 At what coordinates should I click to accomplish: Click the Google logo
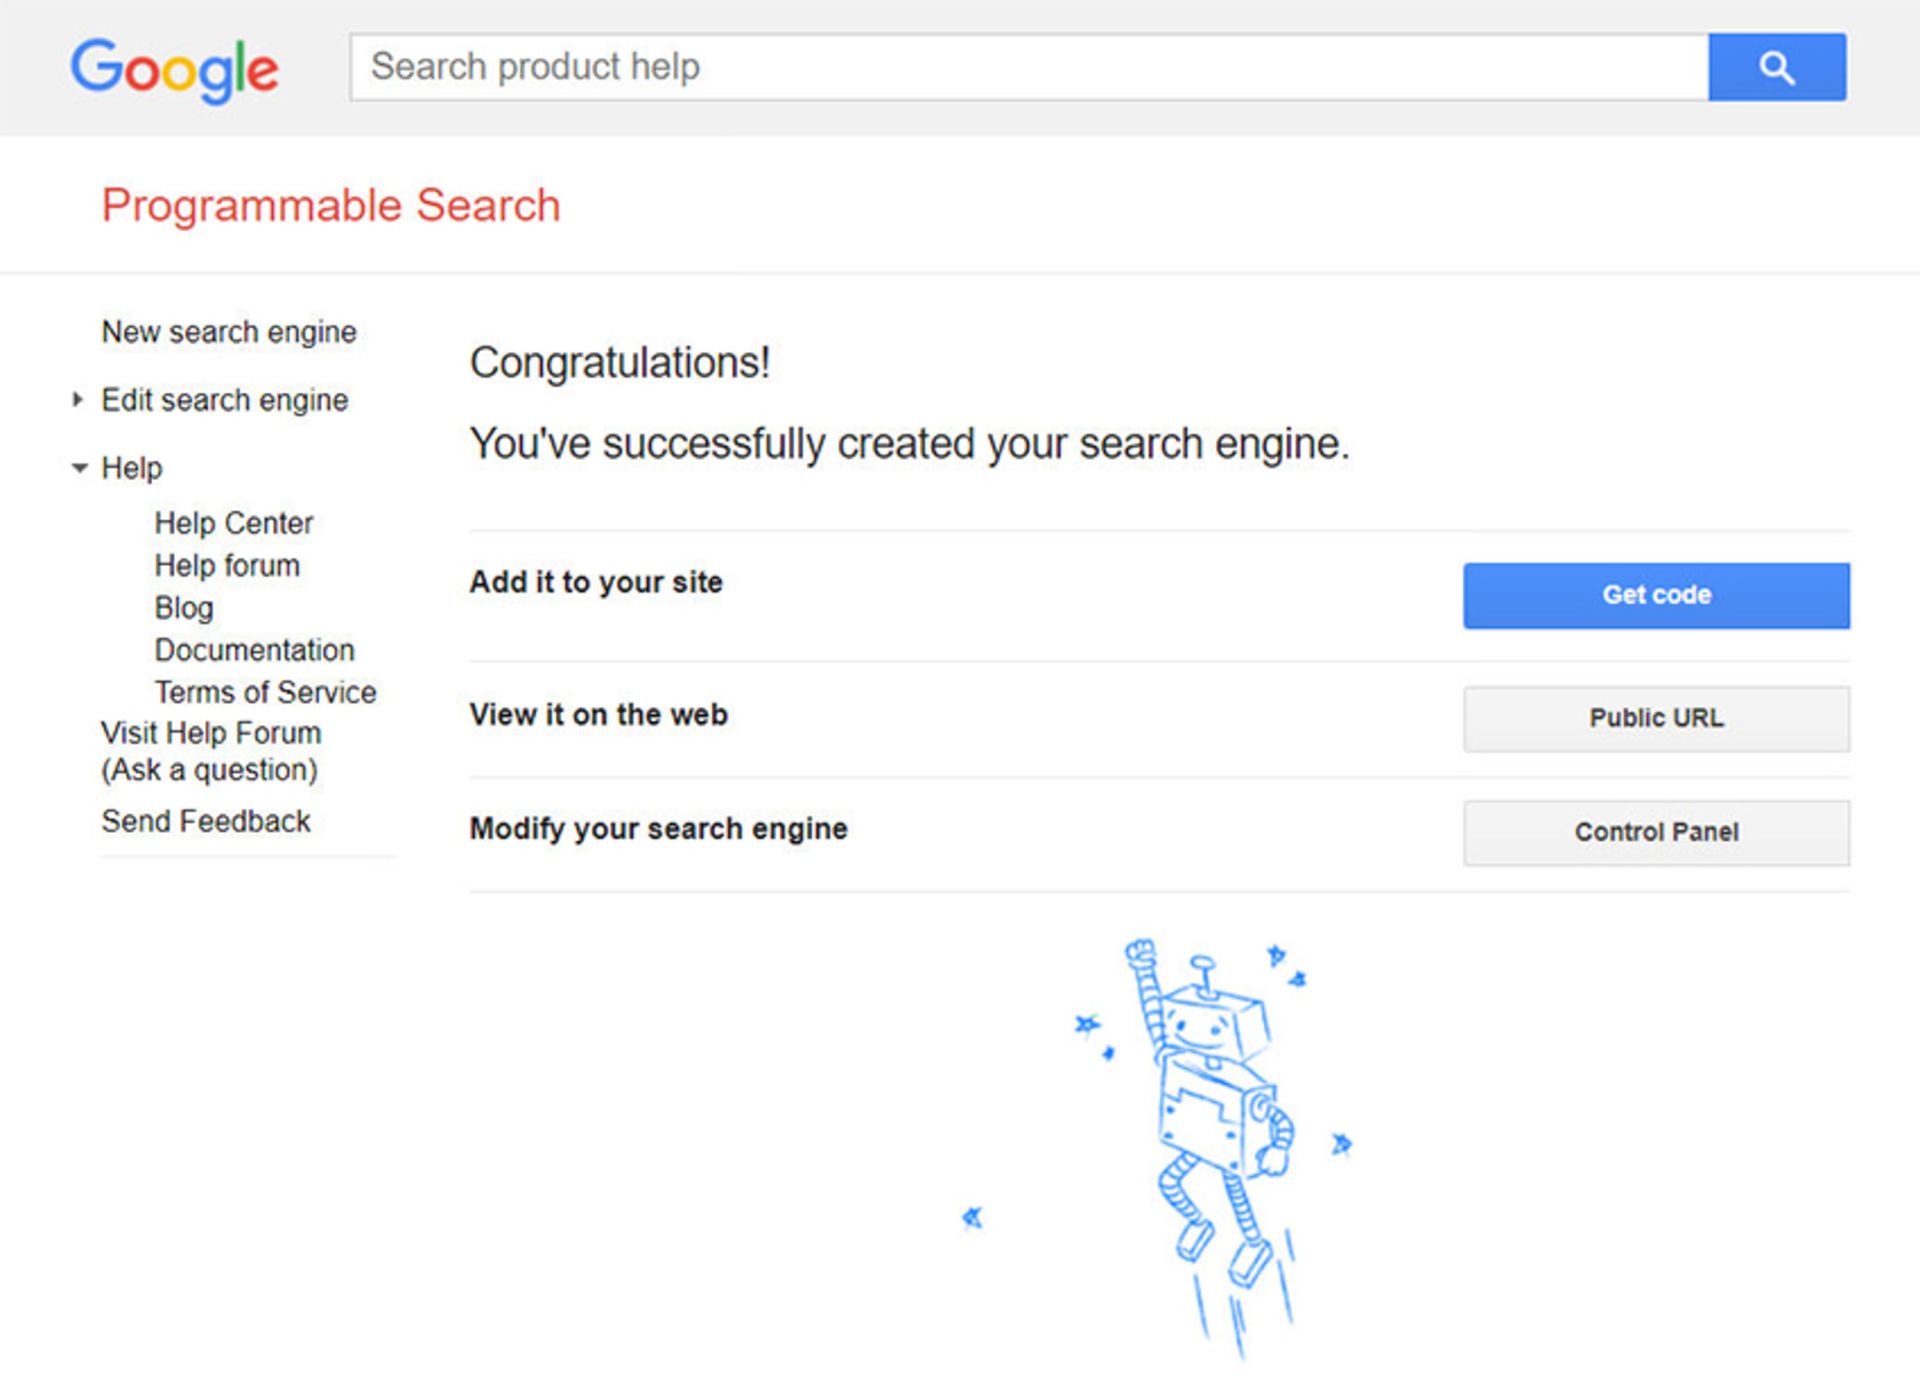click(174, 69)
